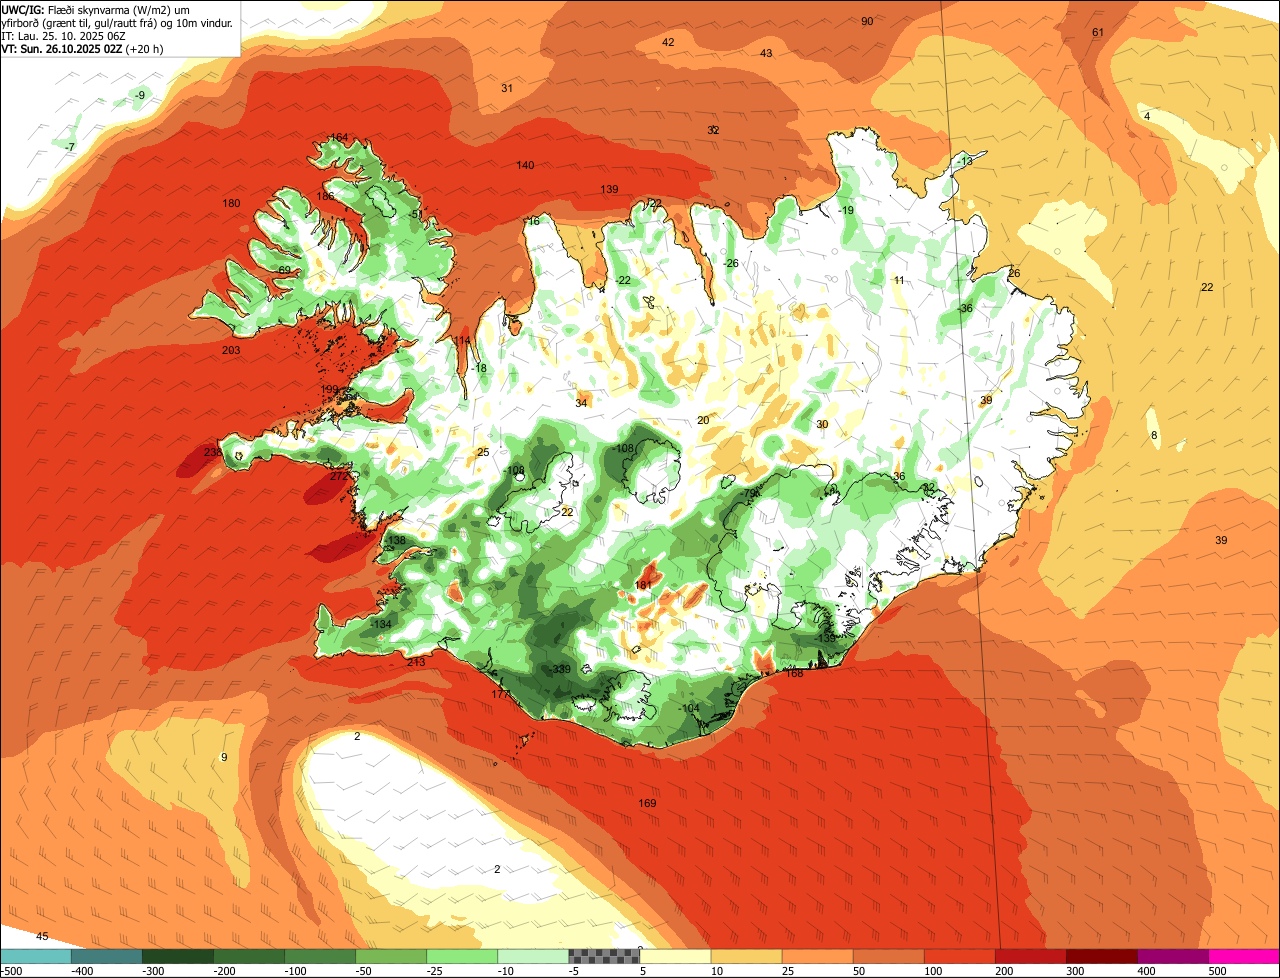The height and width of the screenshot is (978, 1280).
Task: Click the light teal legend swatch above -500
Action: [35, 956]
